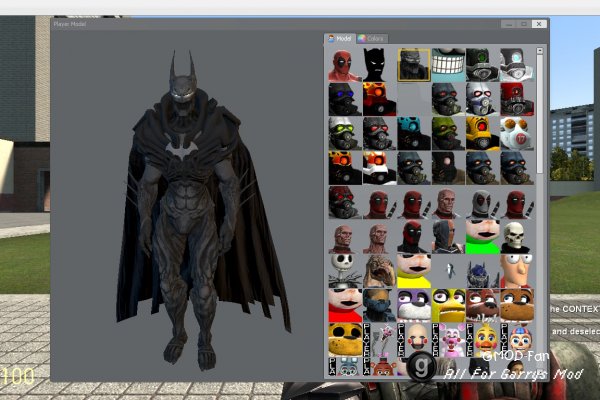Pick the yellow Chica model
This screenshot has height=400, width=600.
click(448, 305)
